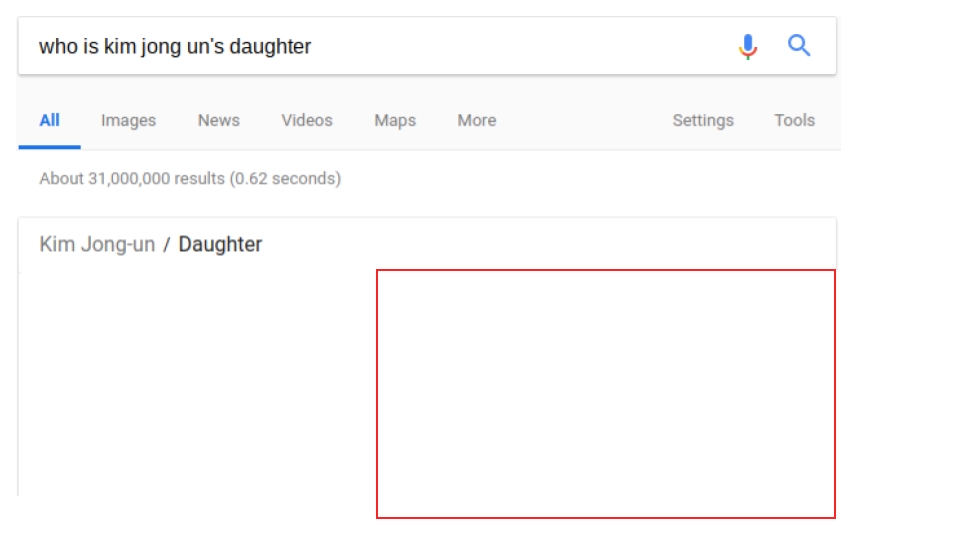Select the All results tab
This screenshot has height=540, width=960.
tap(50, 121)
